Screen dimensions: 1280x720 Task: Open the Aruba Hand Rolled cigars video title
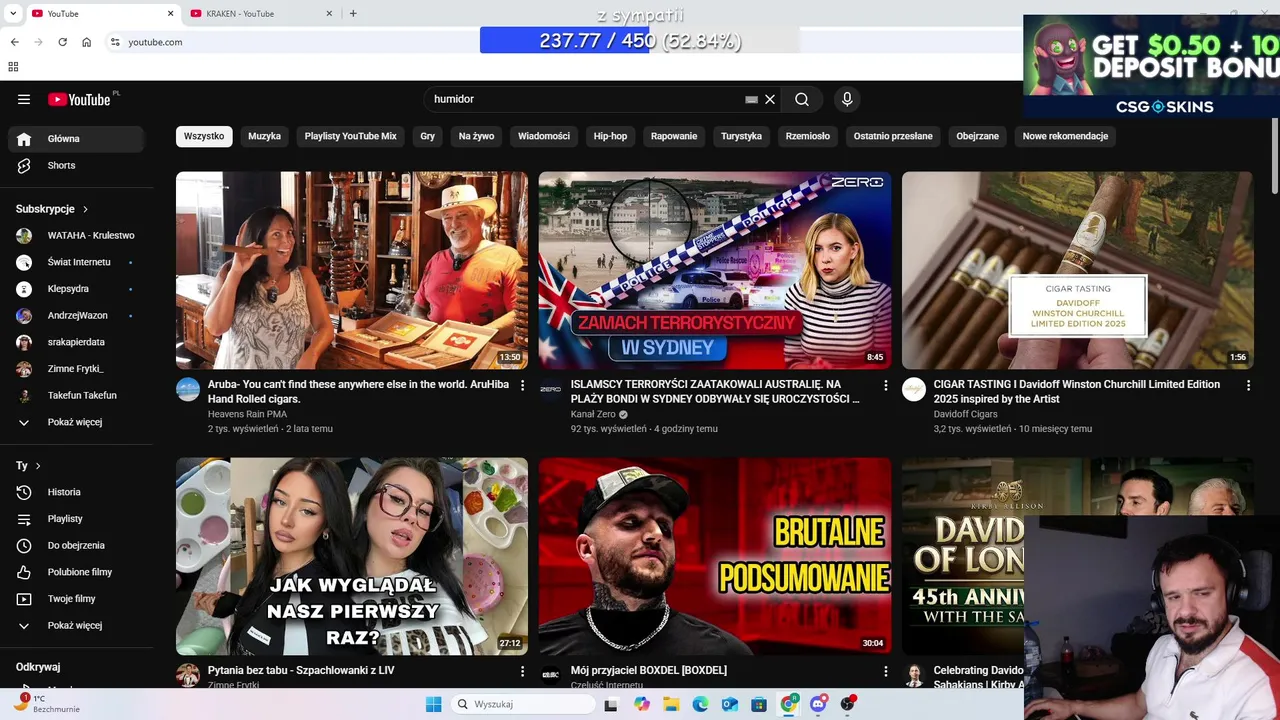point(358,391)
